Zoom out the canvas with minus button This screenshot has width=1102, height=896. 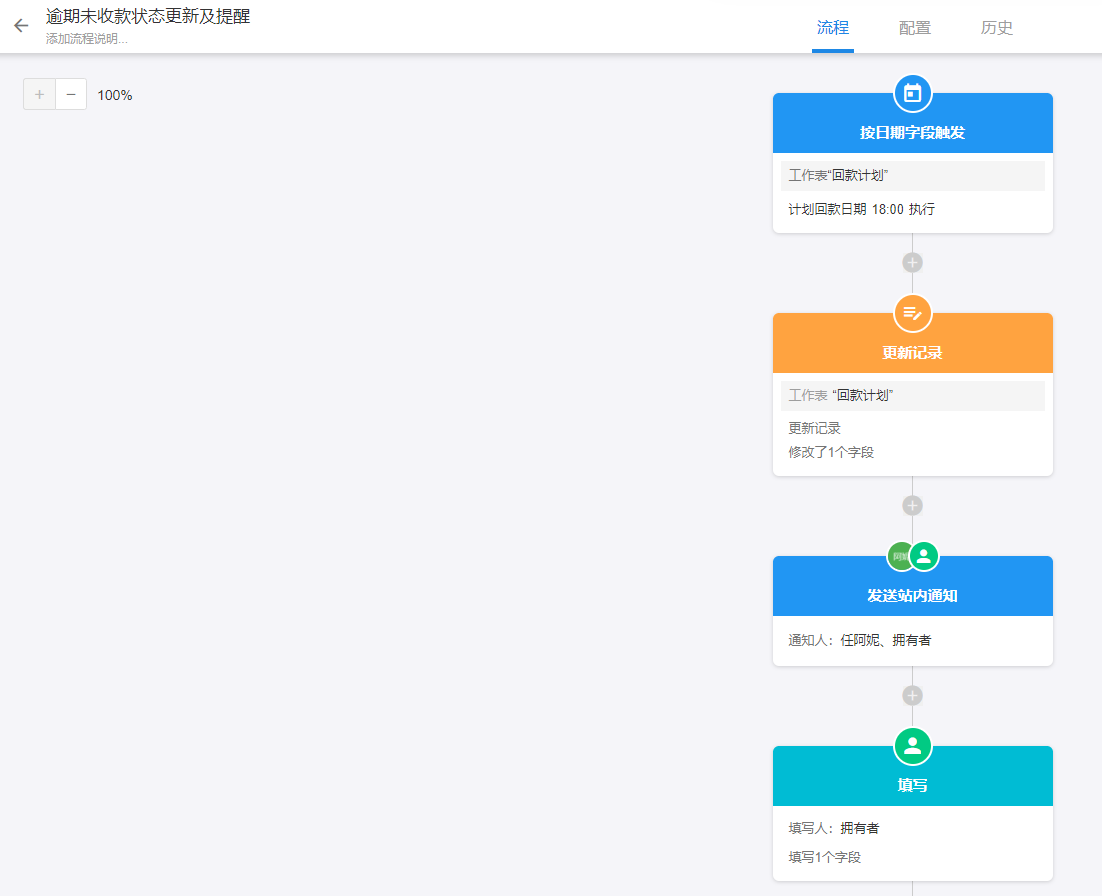[71, 95]
